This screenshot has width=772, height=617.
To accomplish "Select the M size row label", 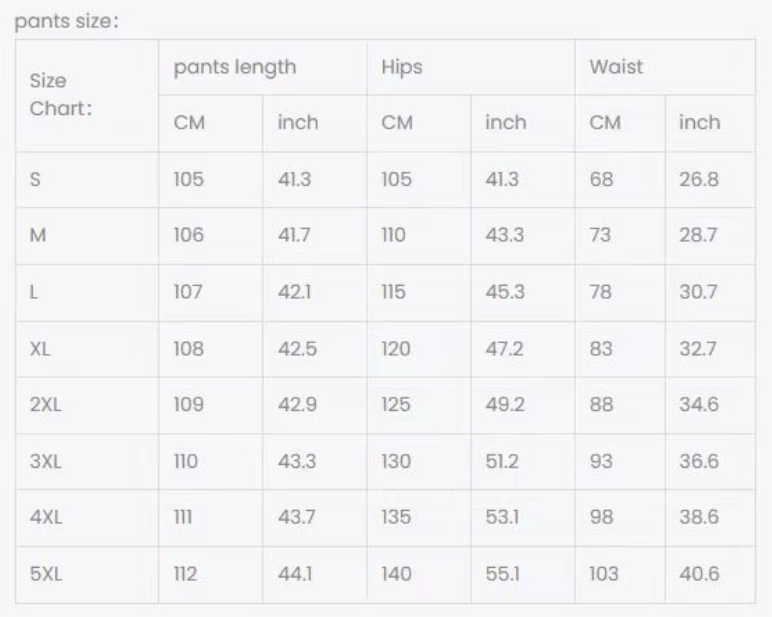I will (87, 236).
